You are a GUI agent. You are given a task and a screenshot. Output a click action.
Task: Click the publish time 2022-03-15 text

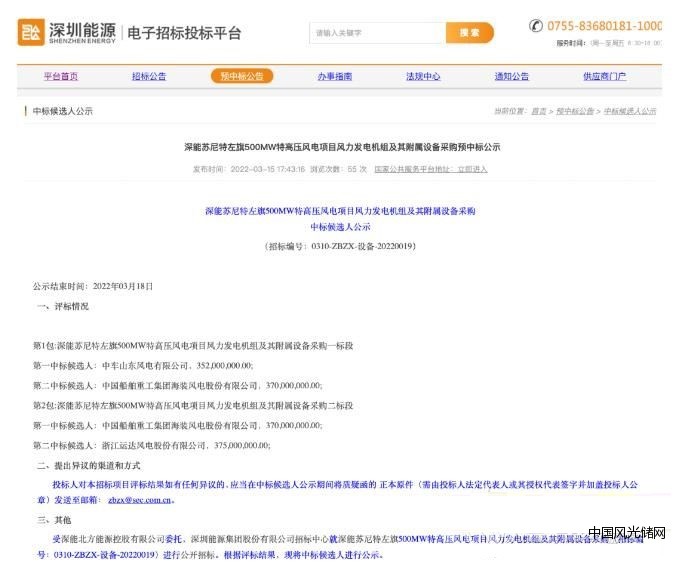point(249,169)
